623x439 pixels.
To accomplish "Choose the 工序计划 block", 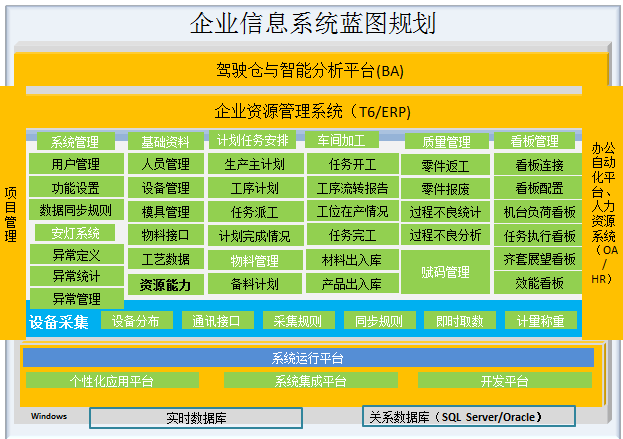I will [x=255, y=188].
